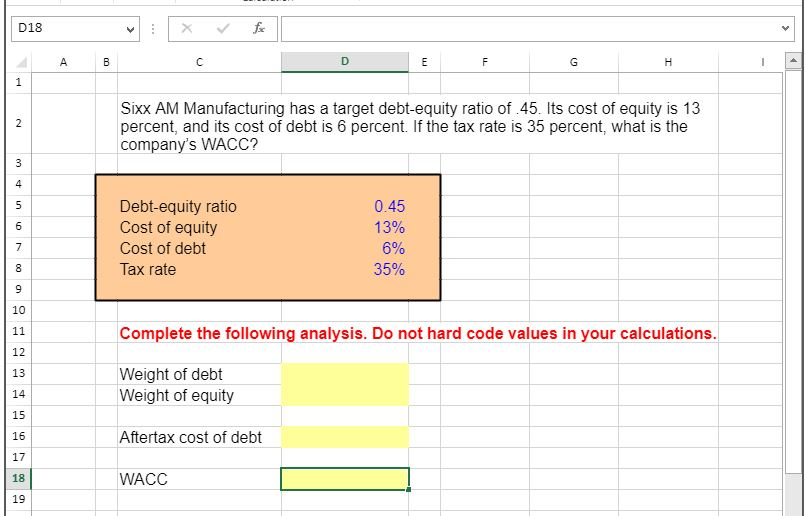This screenshot has height=516, width=805.
Task: Click the Select All corner triangle
Action: pyautogui.click(x=21, y=63)
